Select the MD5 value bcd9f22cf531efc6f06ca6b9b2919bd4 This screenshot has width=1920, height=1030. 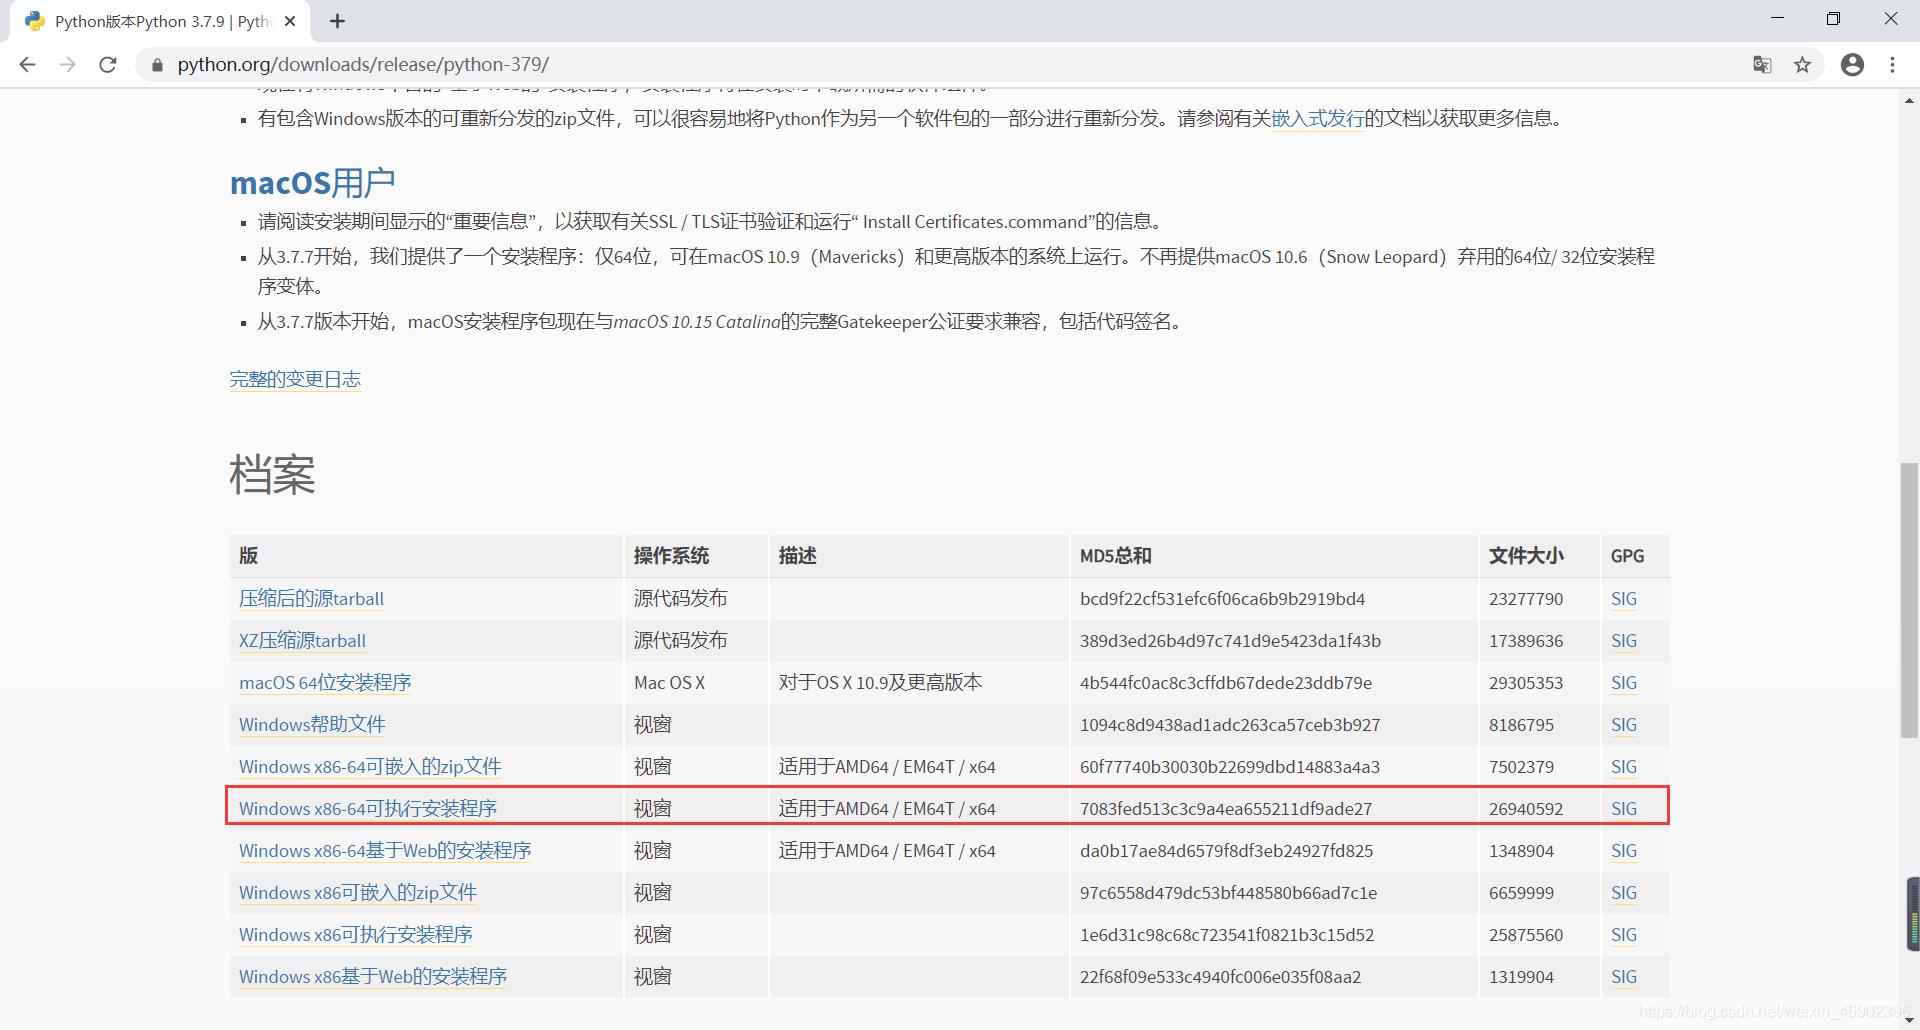pyautogui.click(x=1222, y=599)
